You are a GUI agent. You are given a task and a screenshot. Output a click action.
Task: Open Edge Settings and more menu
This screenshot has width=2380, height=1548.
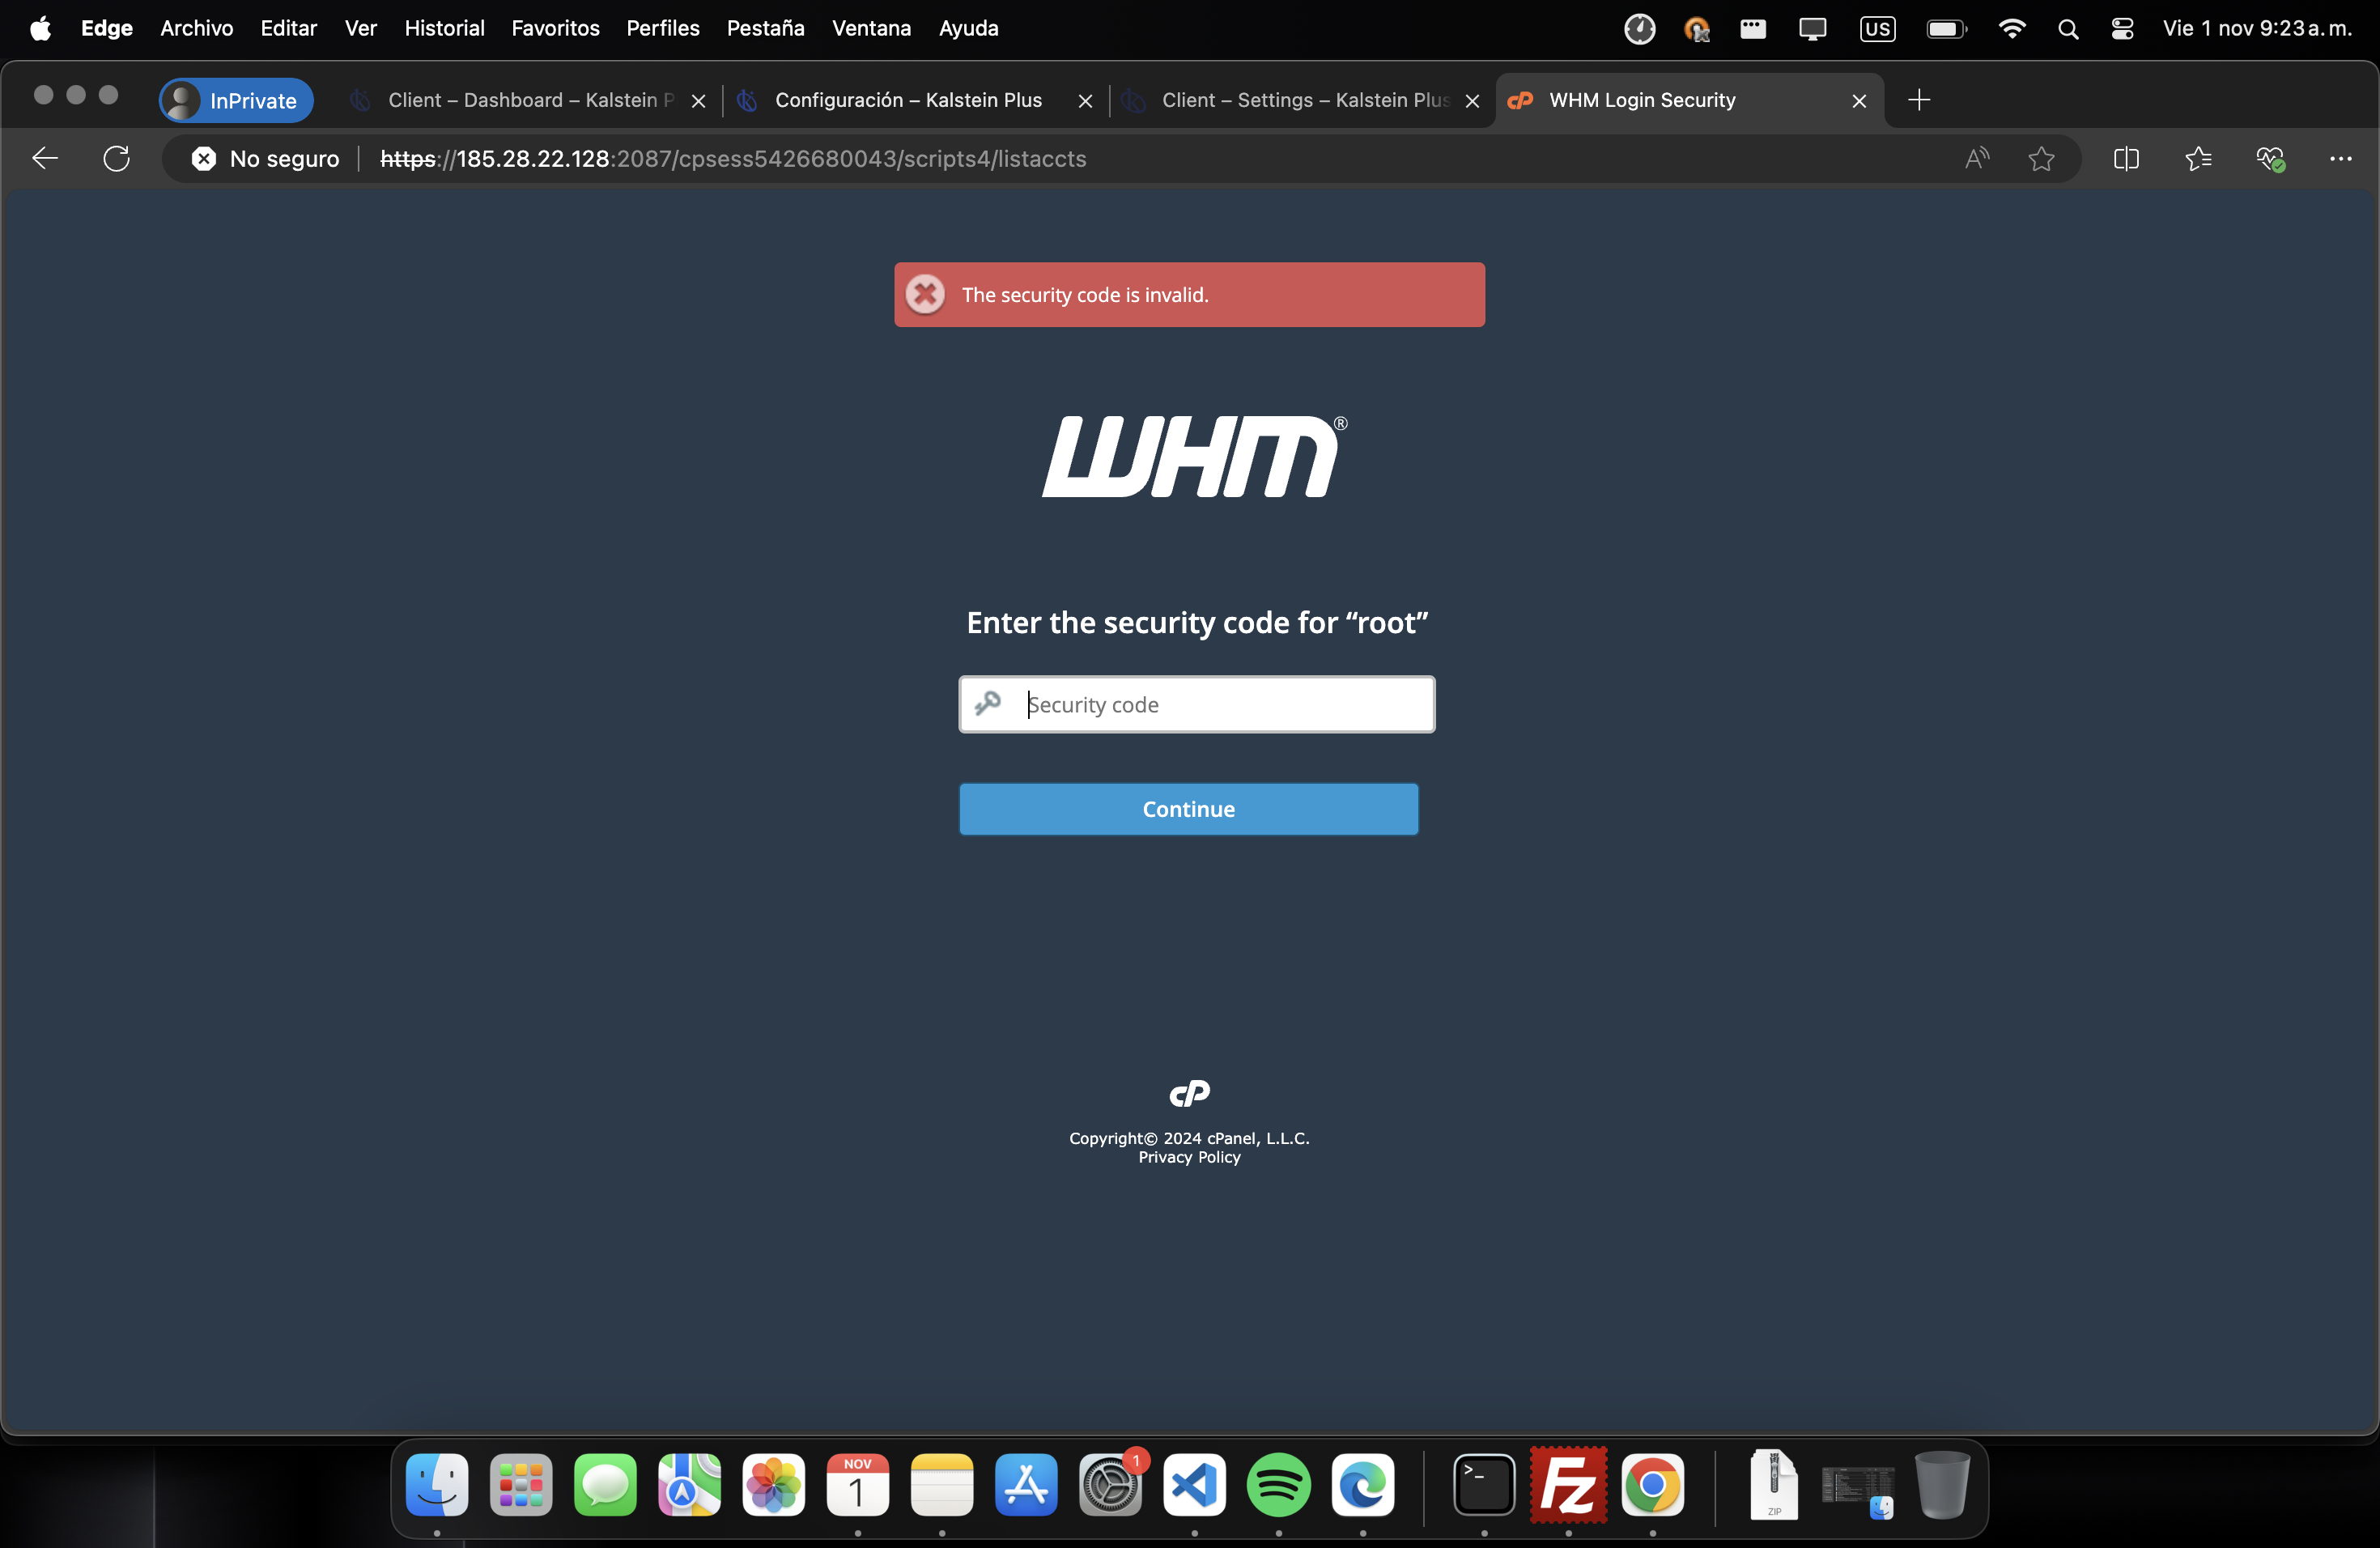point(2340,158)
